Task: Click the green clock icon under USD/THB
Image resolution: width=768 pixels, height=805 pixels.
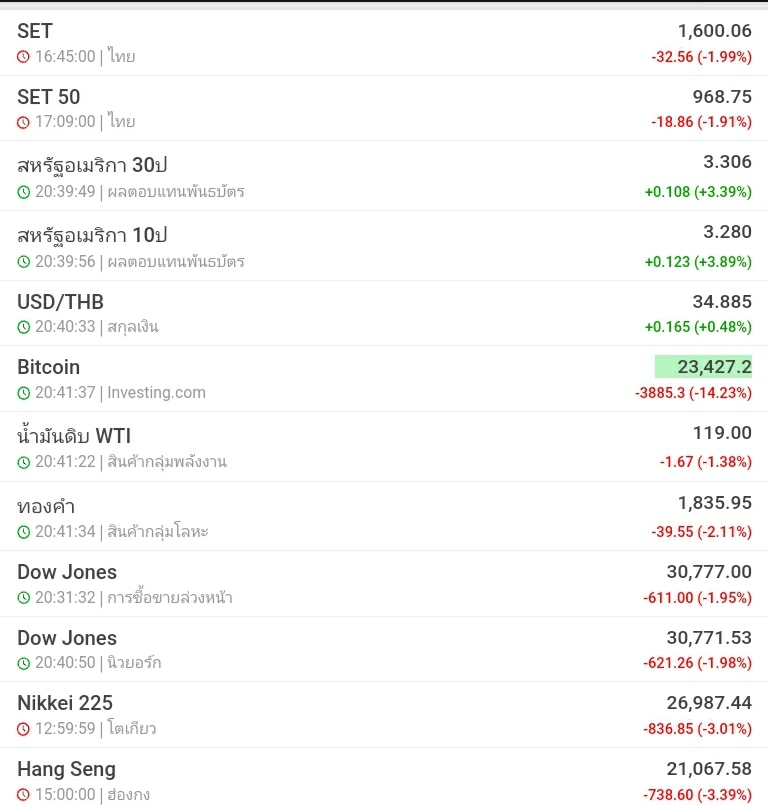Action: [x=24, y=327]
